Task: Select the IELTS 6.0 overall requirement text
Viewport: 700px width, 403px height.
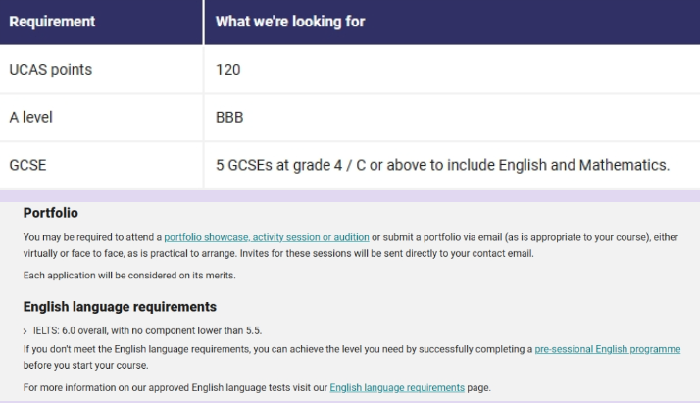Action: tap(147, 330)
